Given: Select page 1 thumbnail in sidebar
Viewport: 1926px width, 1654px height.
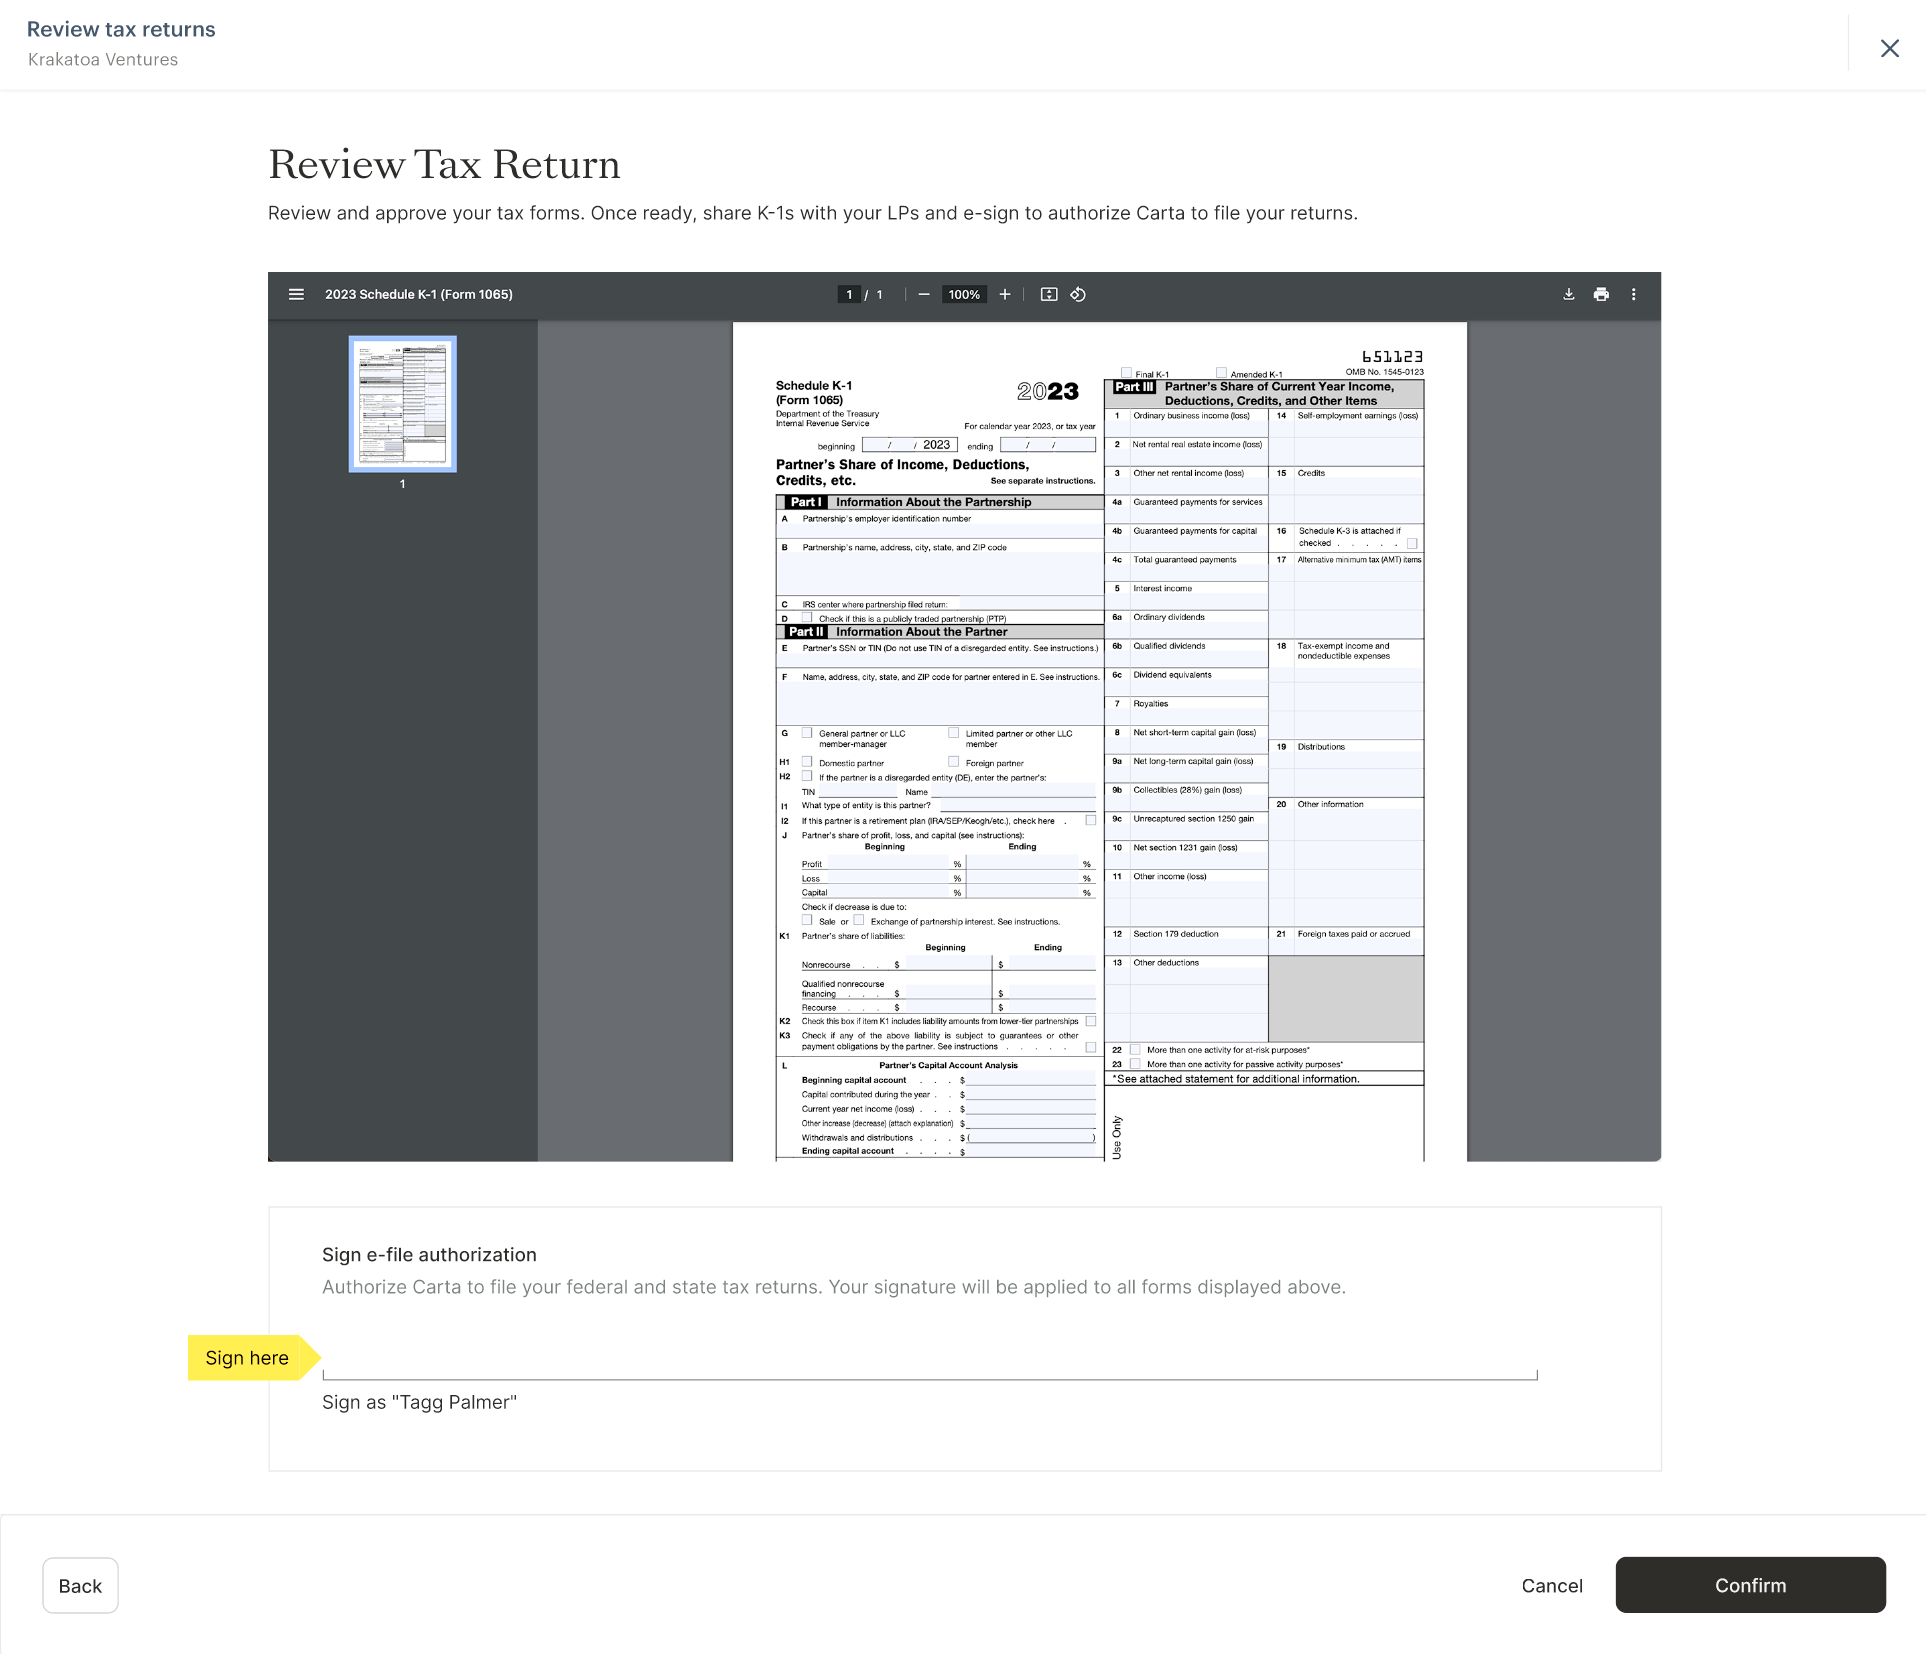Looking at the screenshot, I should coord(402,403).
